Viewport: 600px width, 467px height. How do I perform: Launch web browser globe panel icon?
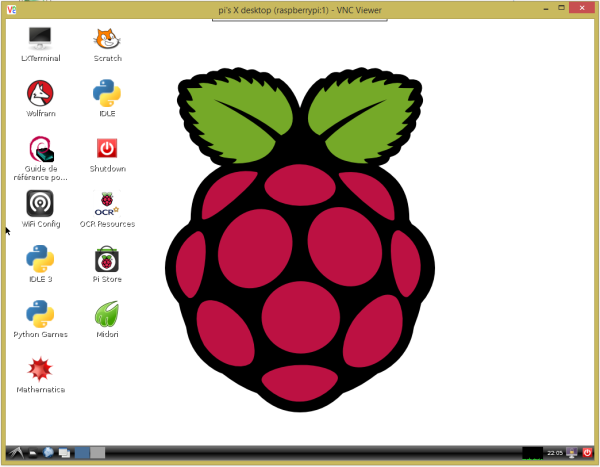[x=48, y=453]
